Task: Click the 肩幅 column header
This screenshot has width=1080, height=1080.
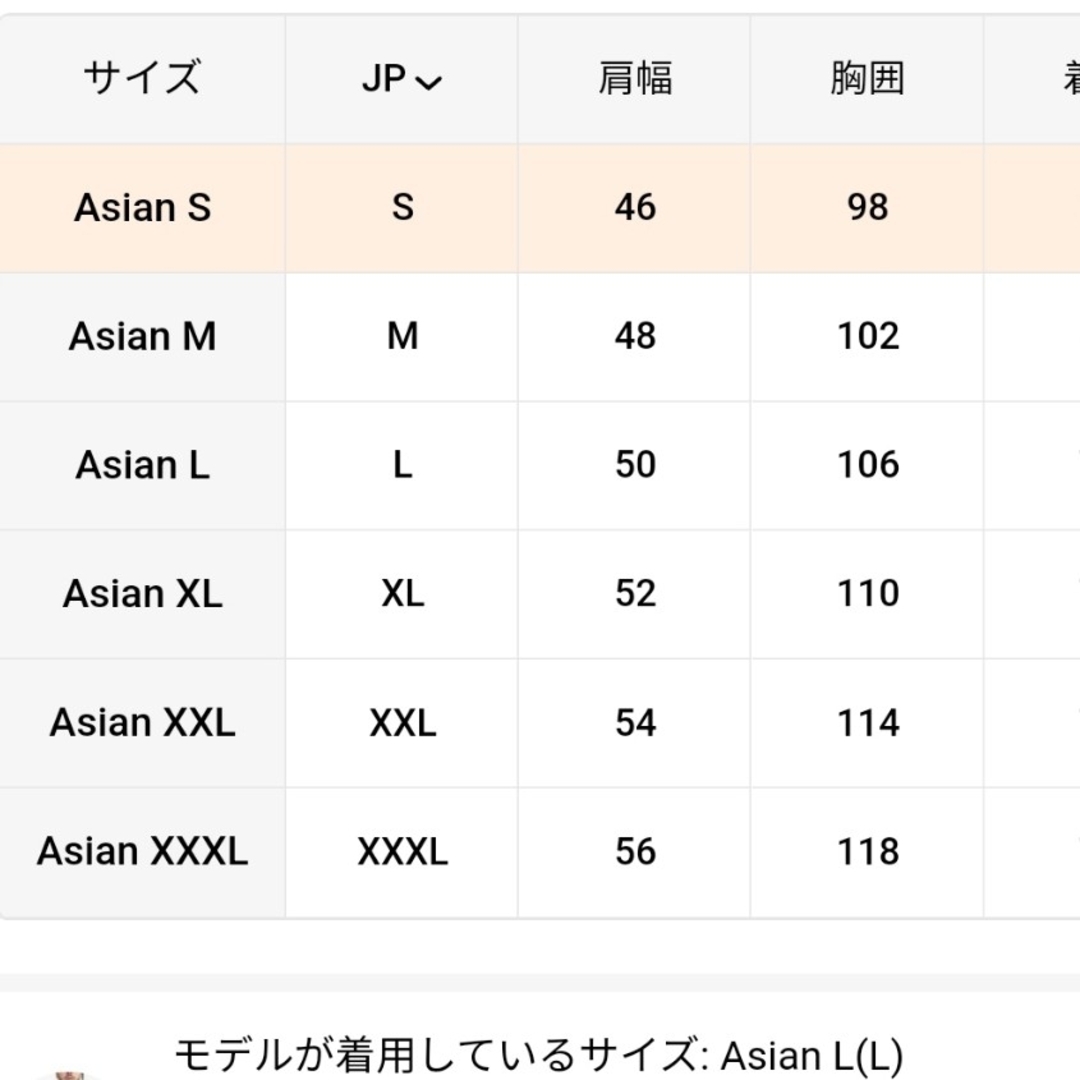Action: coord(634,78)
